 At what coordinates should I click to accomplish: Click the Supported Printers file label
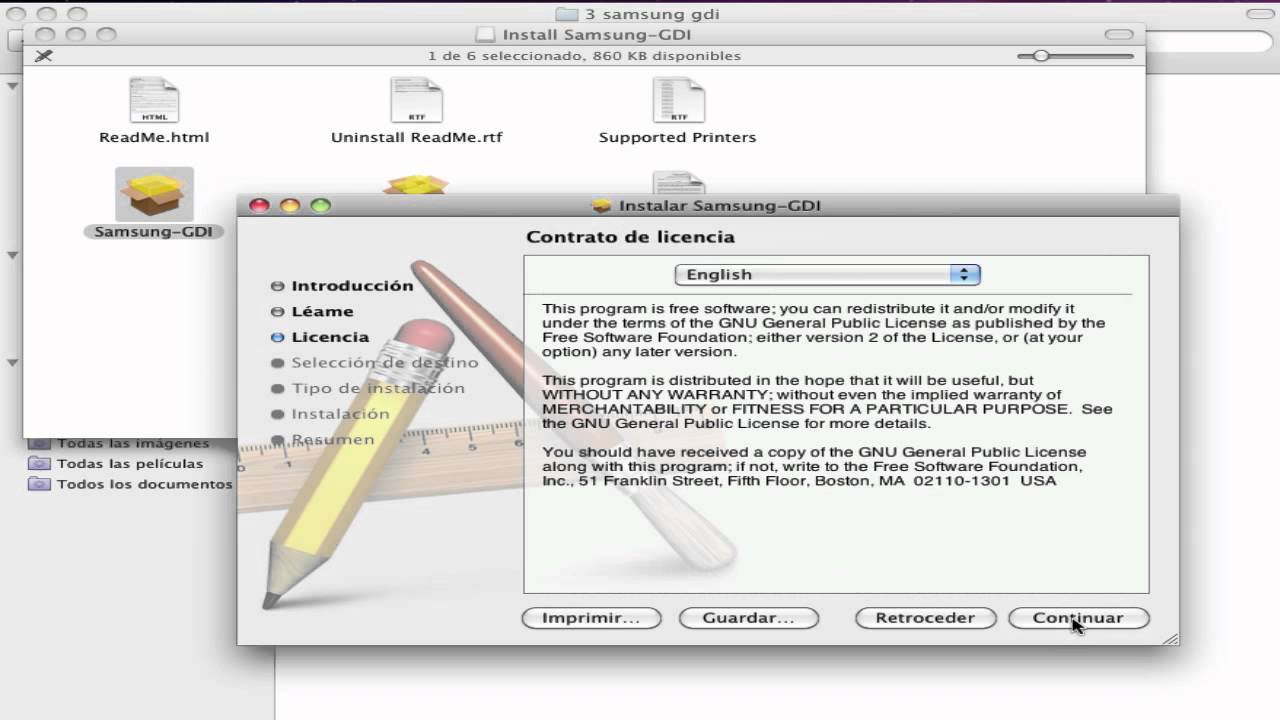point(678,138)
